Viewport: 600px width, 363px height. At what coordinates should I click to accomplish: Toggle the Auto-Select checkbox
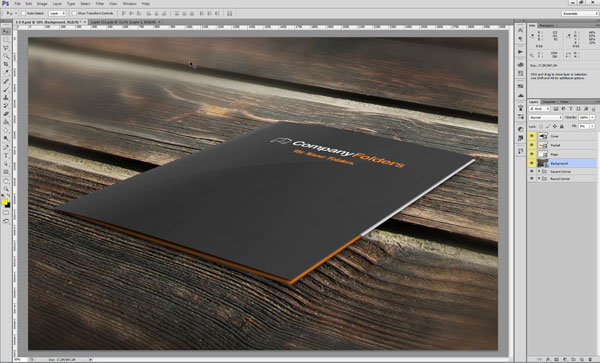tap(23, 13)
